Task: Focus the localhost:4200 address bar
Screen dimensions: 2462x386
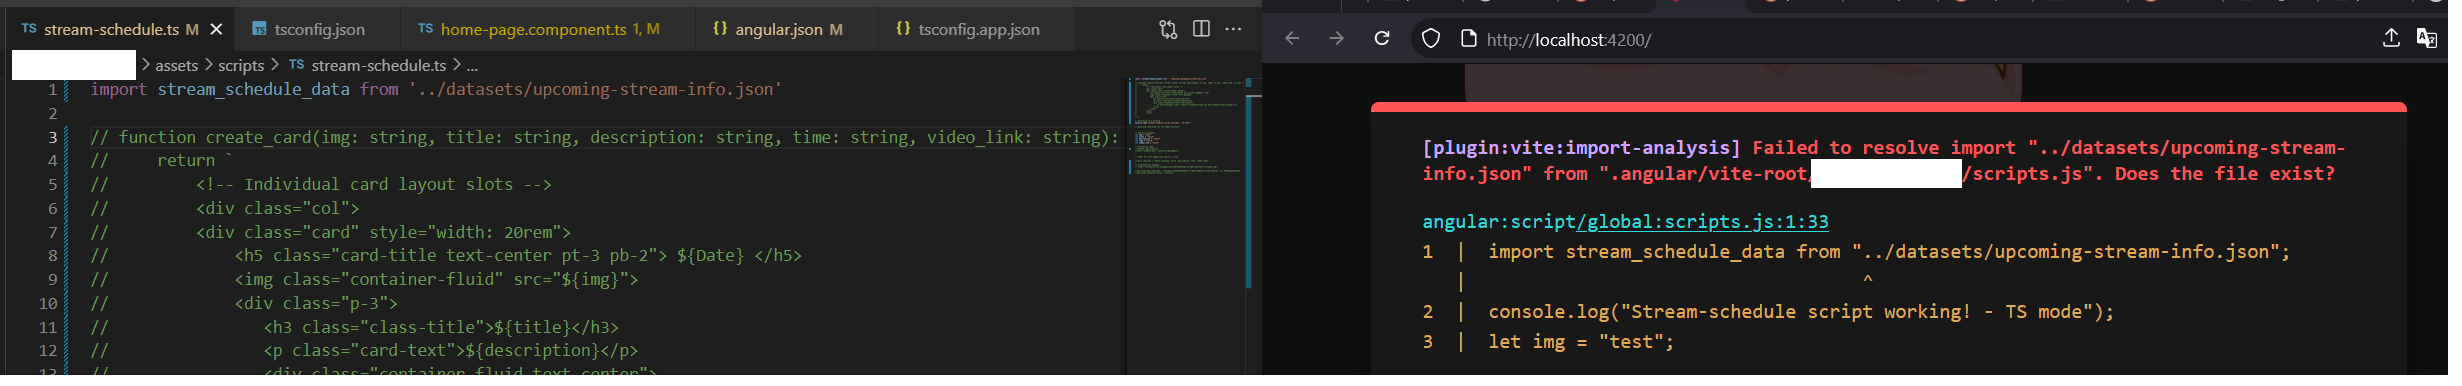Action: [1569, 40]
